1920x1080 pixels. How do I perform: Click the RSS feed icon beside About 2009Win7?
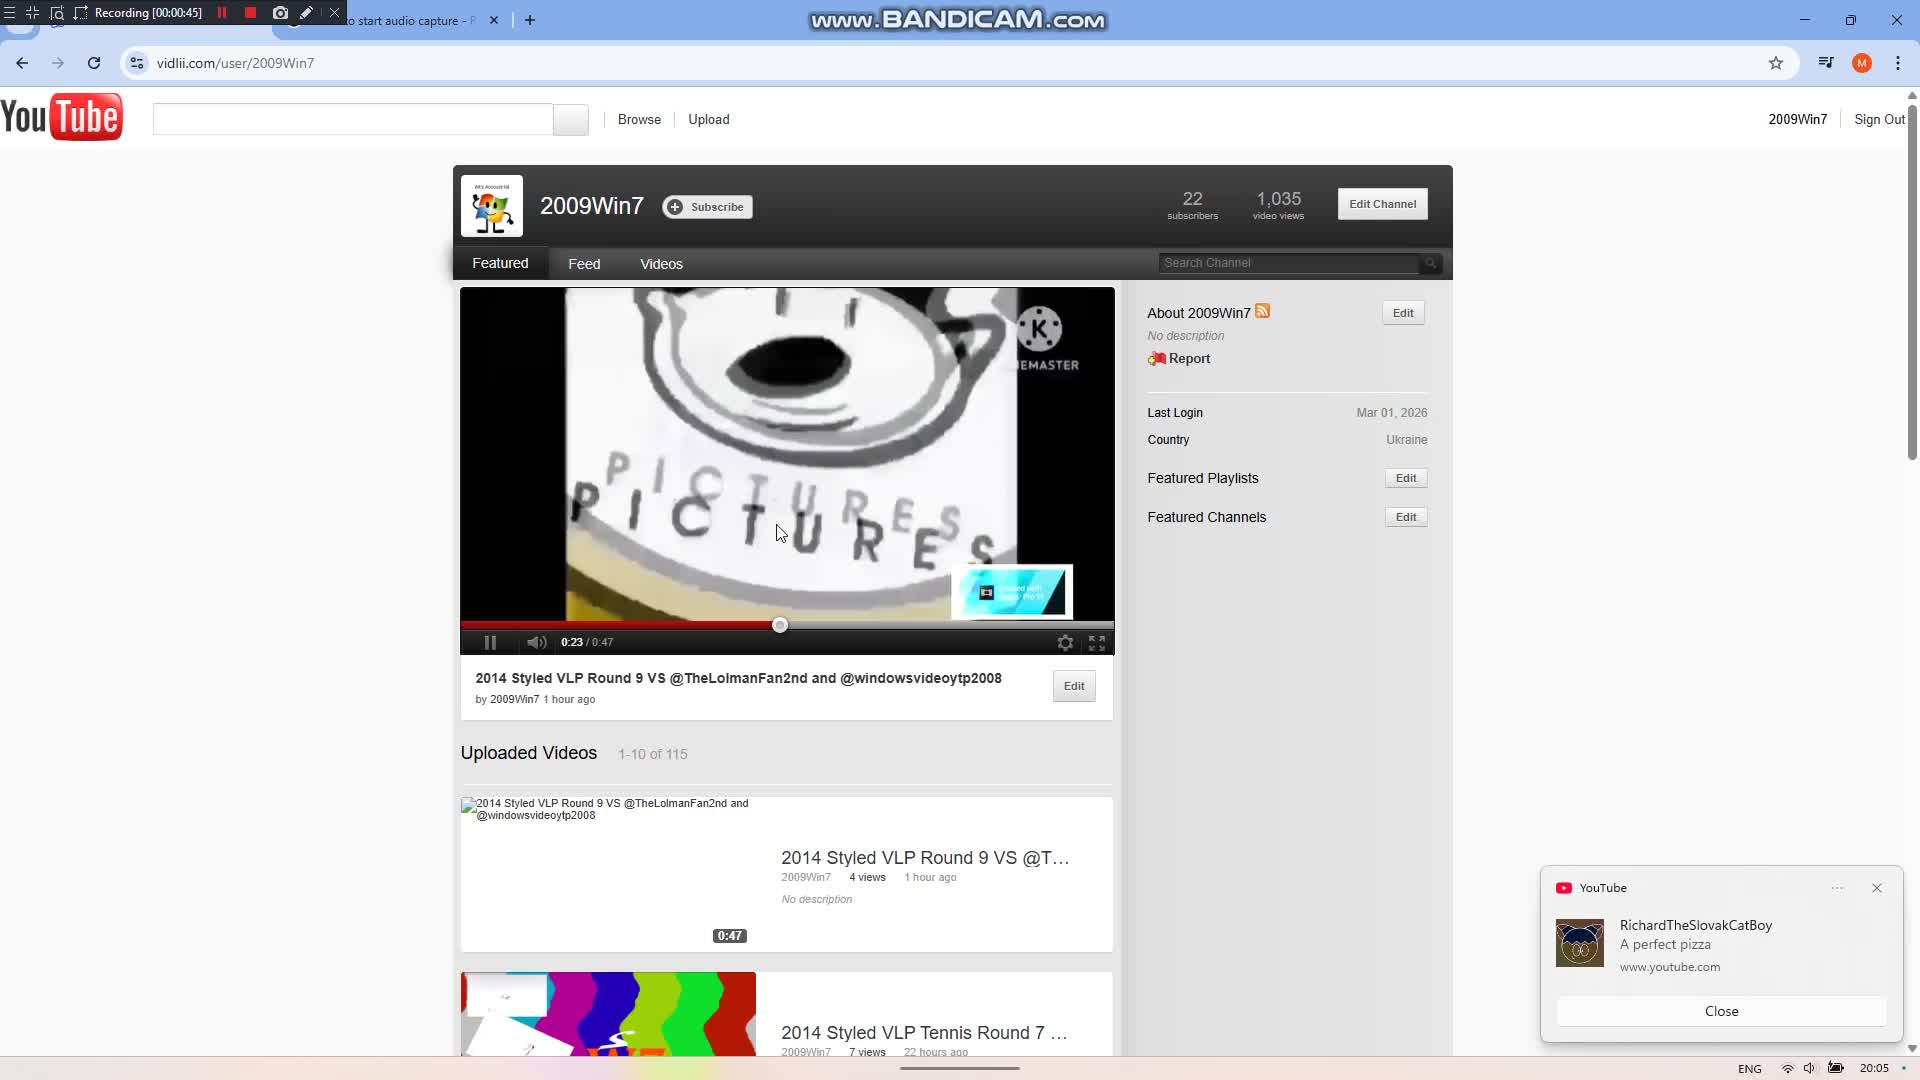tap(1262, 311)
